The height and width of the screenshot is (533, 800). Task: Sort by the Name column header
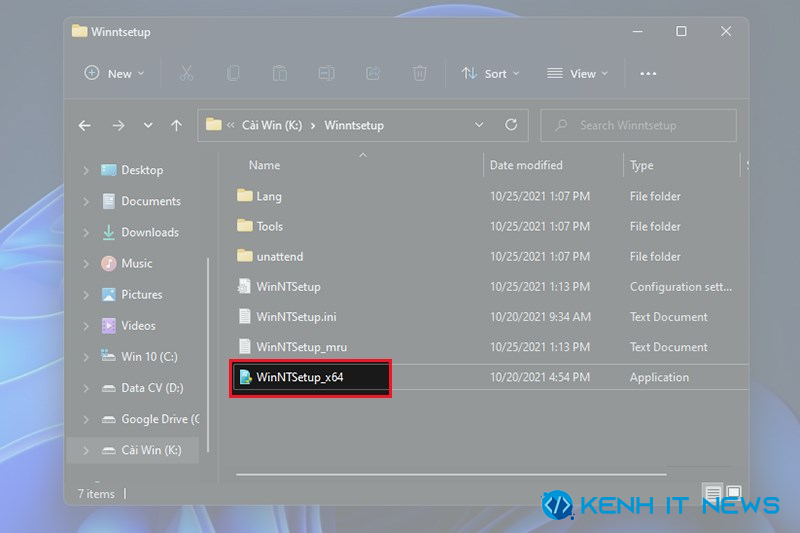click(264, 165)
